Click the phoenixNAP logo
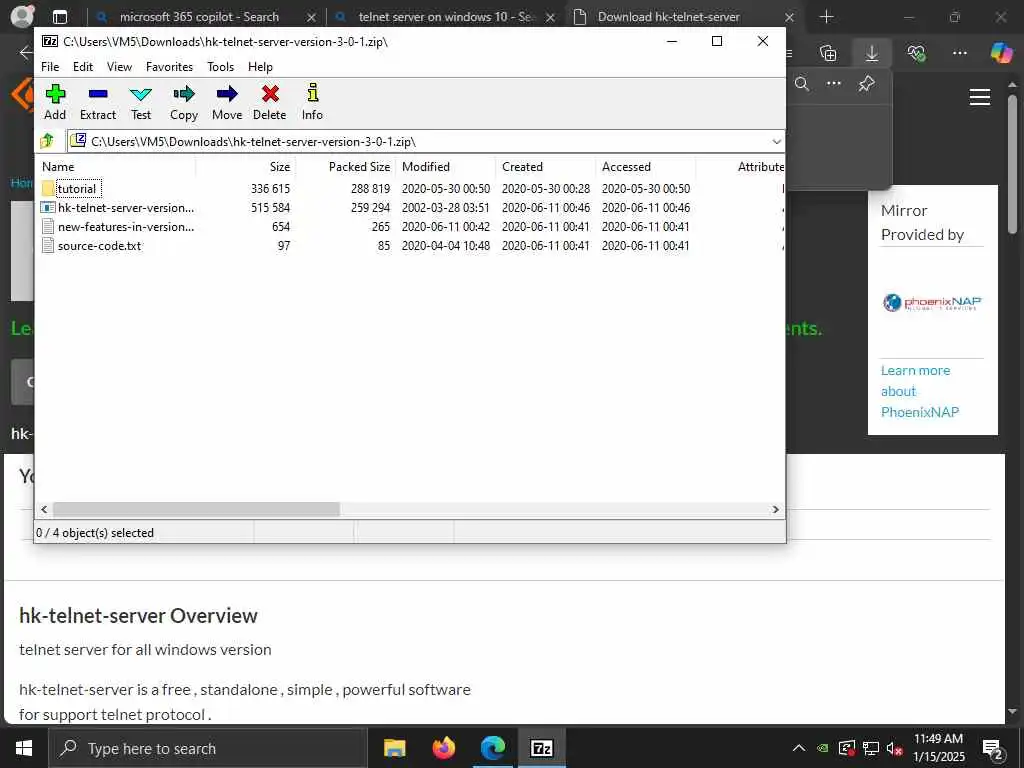Screen dimensions: 1024x768 (932, 302)
